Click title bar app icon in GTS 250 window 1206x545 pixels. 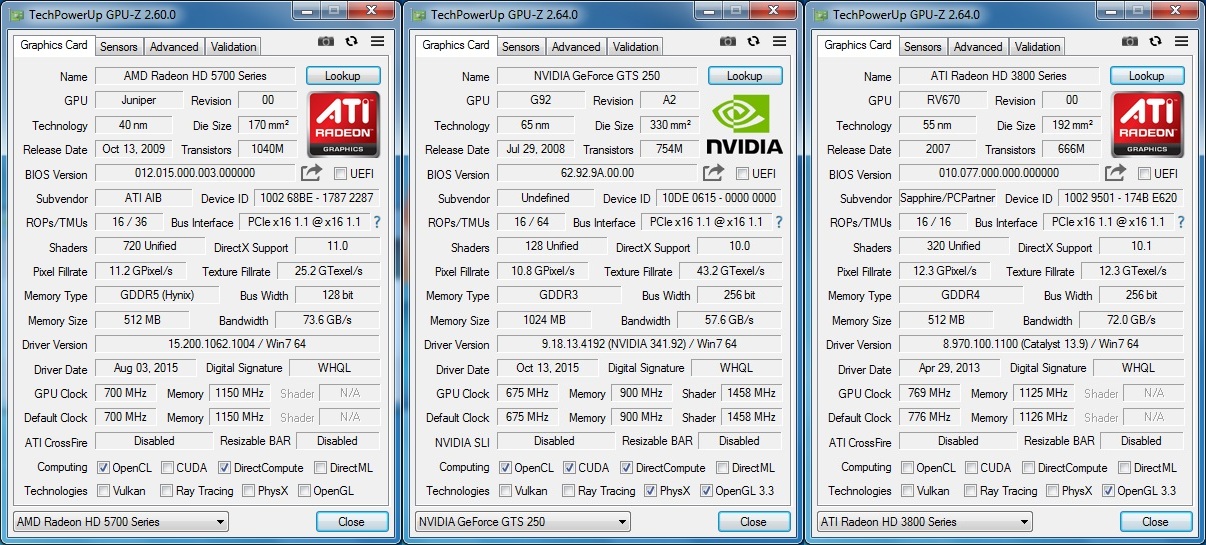pyautogui.click(x=417, y=15)
